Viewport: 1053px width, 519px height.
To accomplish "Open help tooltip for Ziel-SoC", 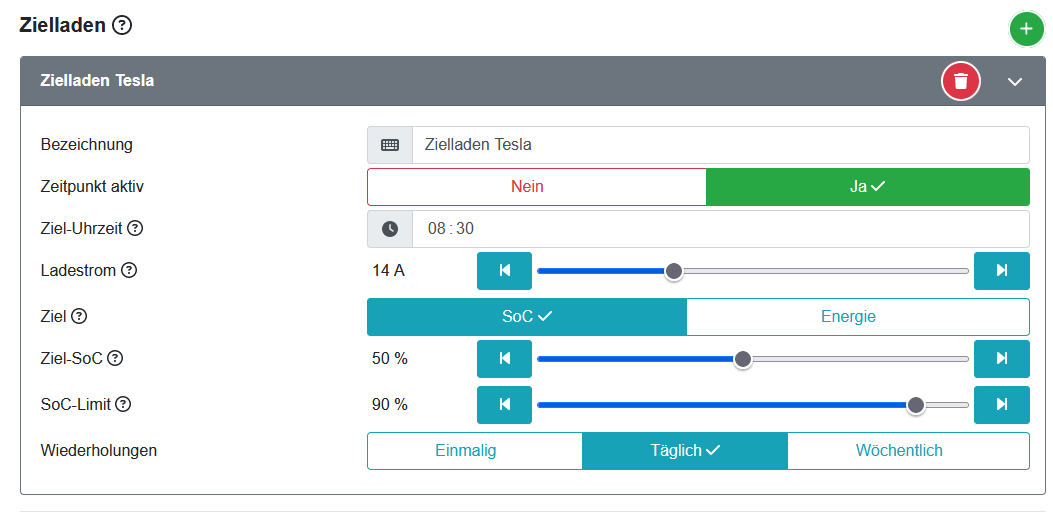I will click(x=115, y=358).
